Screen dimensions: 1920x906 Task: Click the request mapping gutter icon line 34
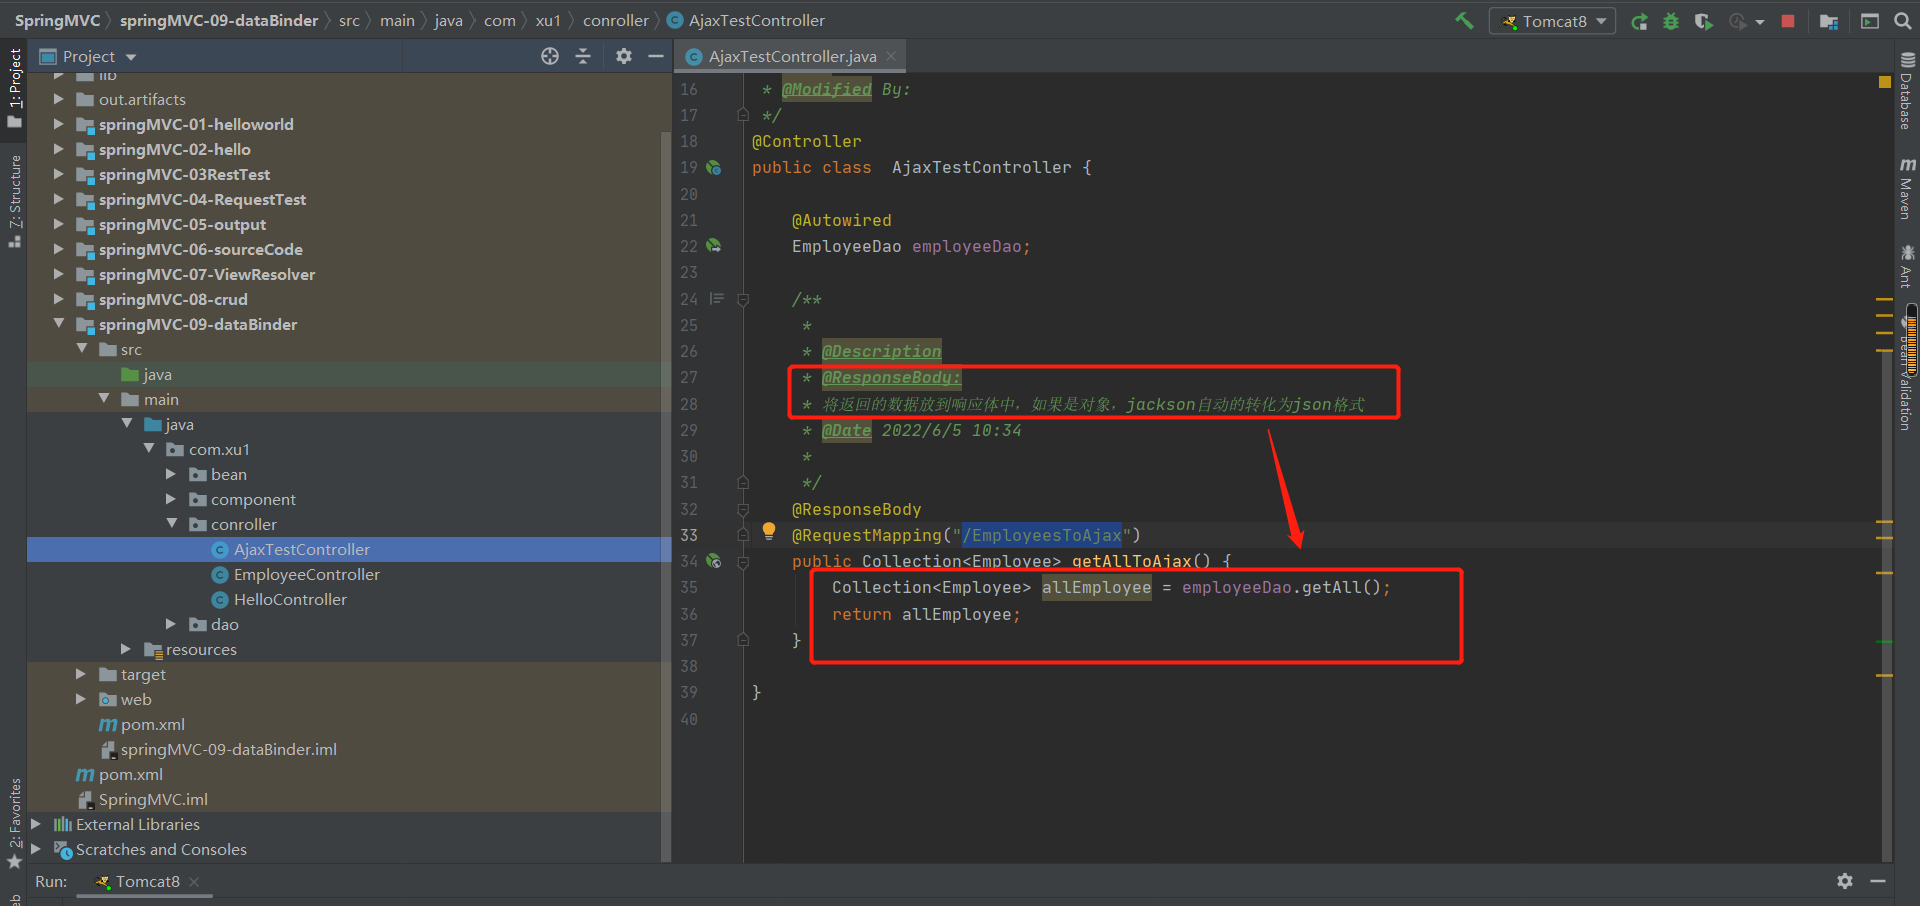click(714, 561)
